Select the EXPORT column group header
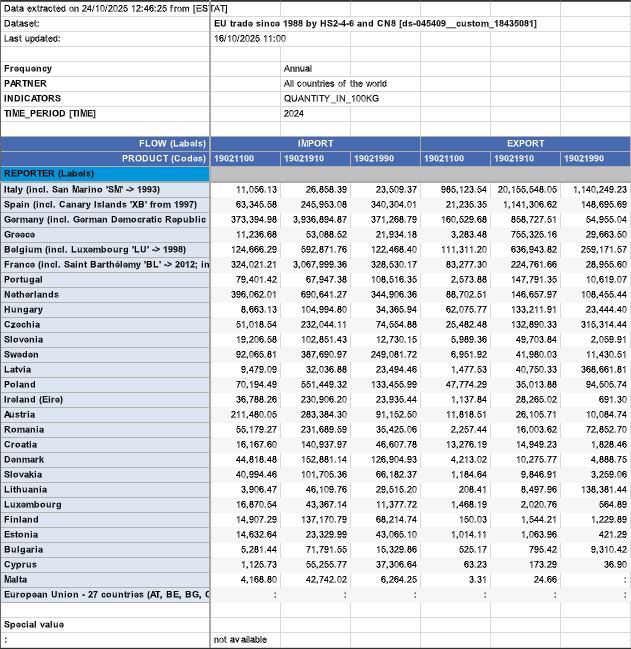 click(525, 143)
